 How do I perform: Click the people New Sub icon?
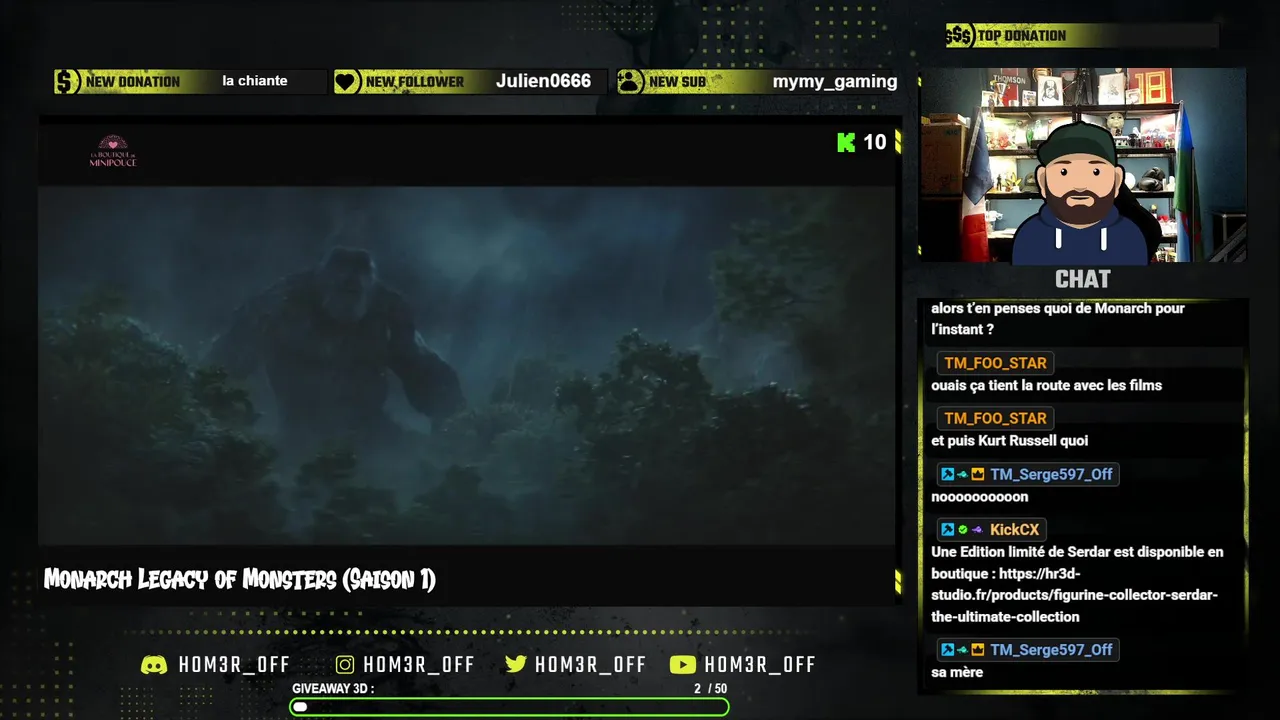click(630, 82)
